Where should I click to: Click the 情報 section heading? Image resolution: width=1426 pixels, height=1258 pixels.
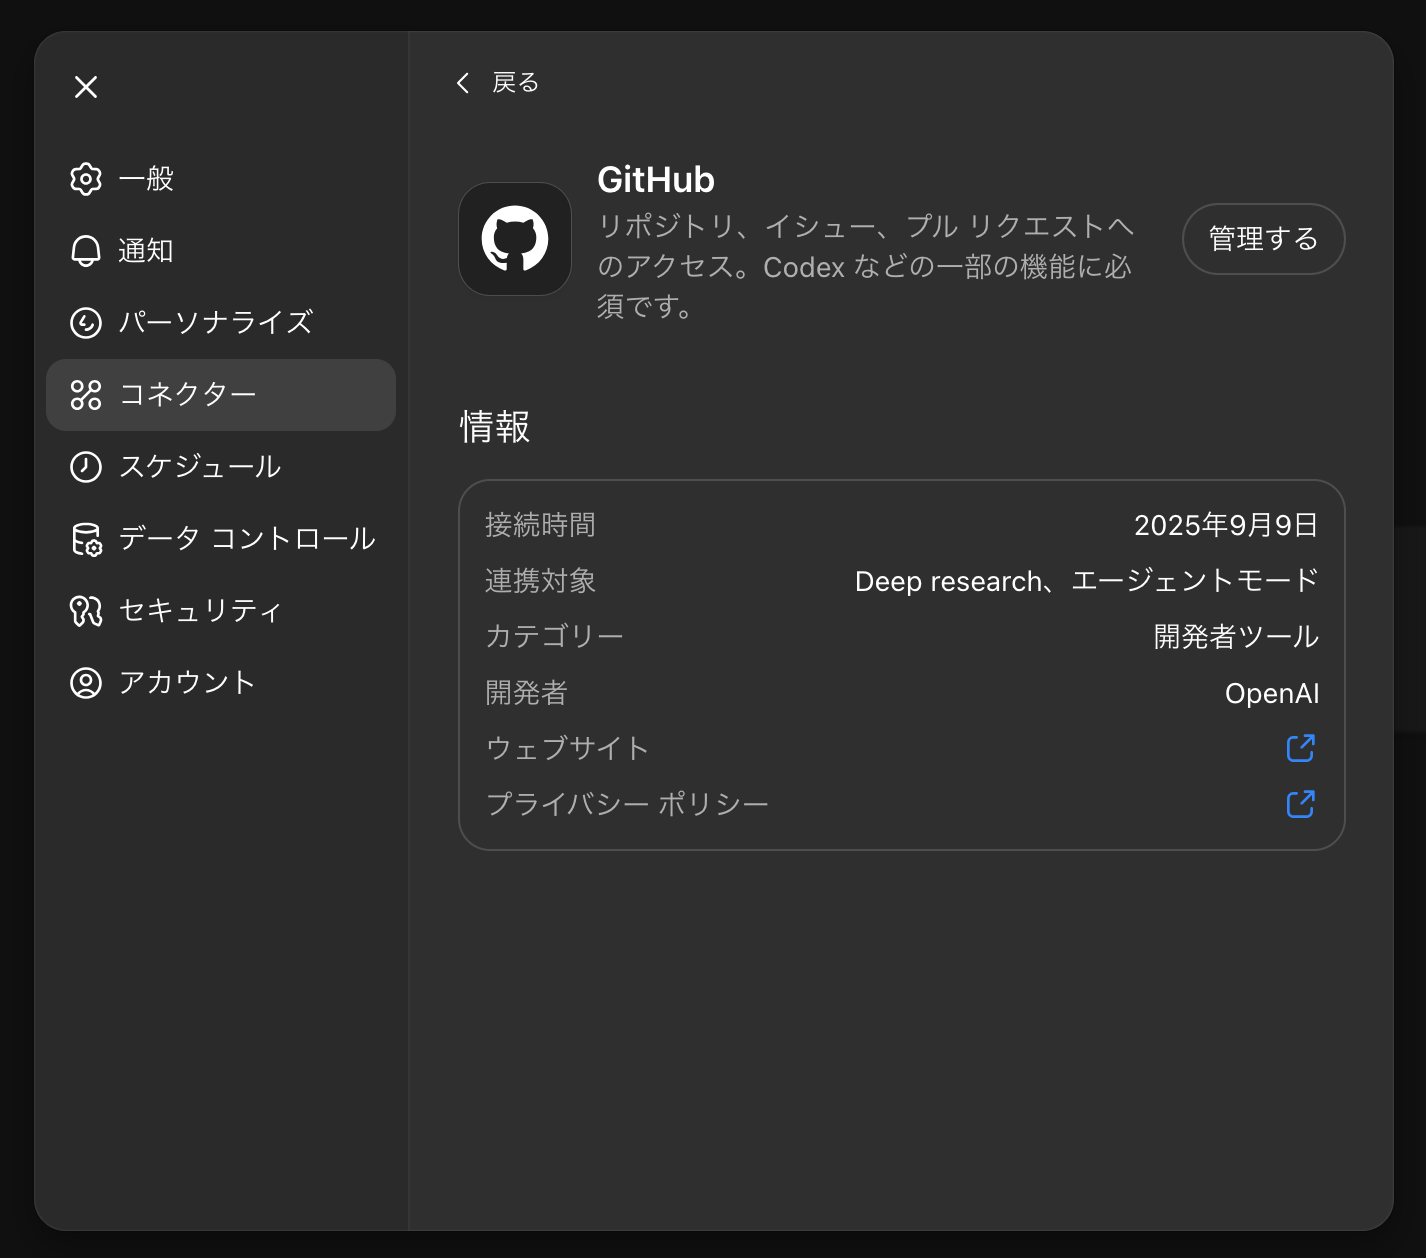(495, 427)
